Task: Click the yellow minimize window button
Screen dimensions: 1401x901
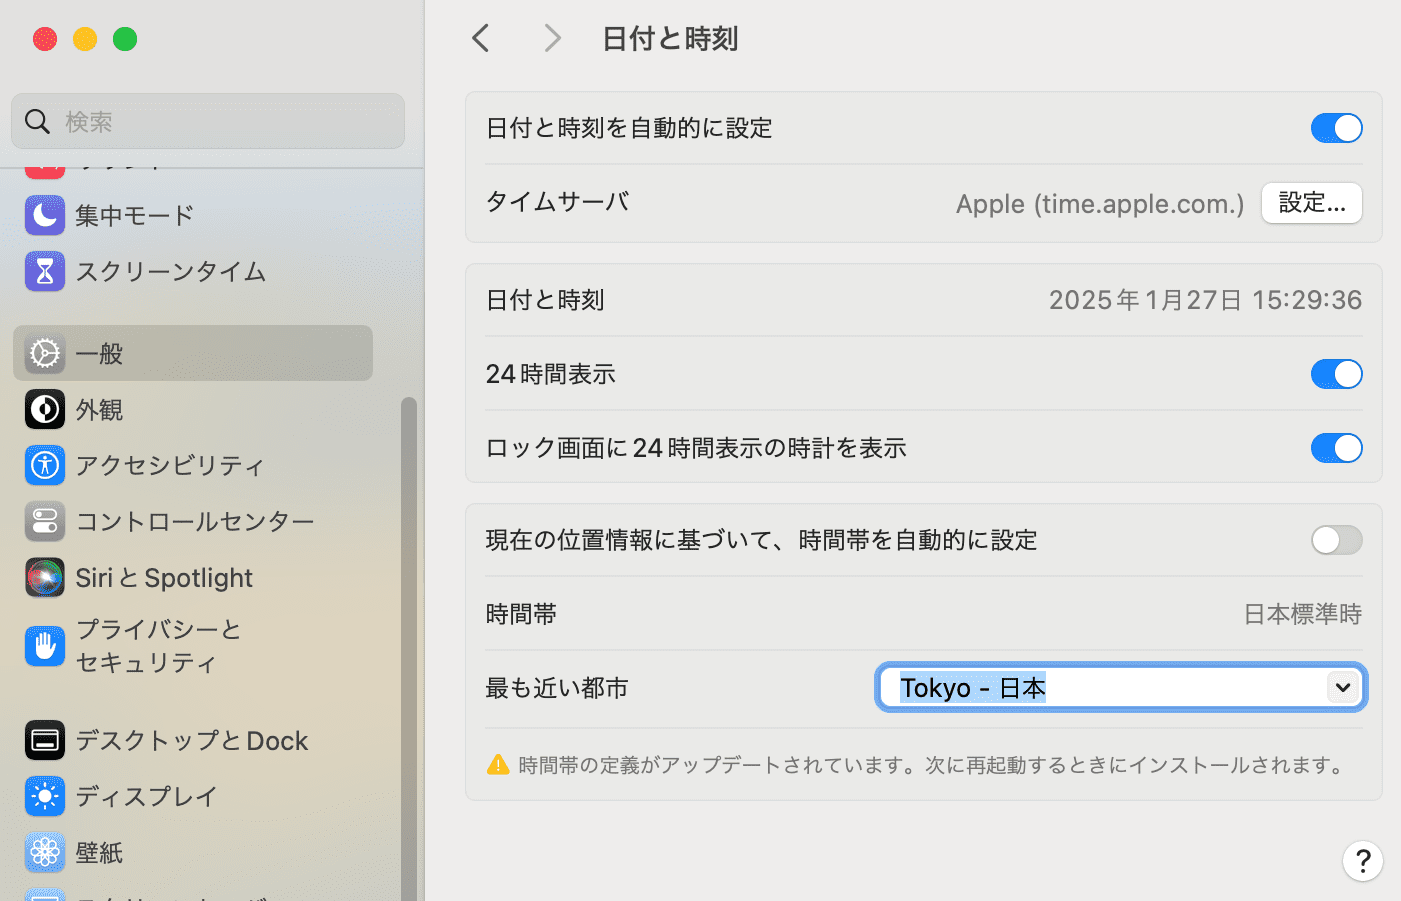Action: pos(85,39)
